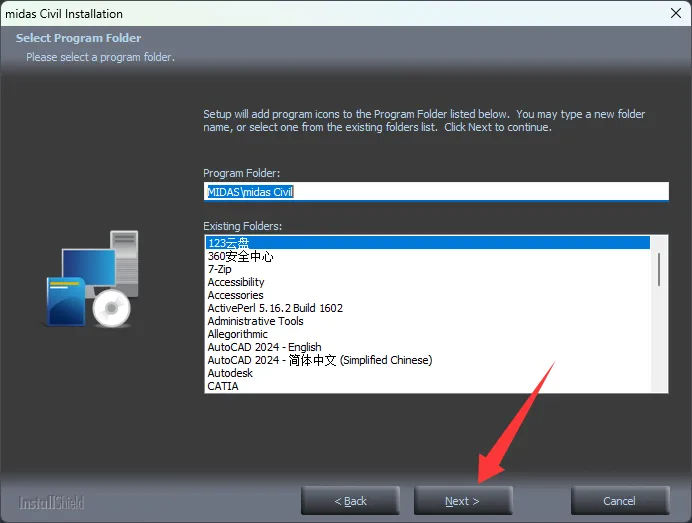Click the Existing Folders scrollbar thumb
Viewport: 692px width, 523px height.
tap(658, 269)
